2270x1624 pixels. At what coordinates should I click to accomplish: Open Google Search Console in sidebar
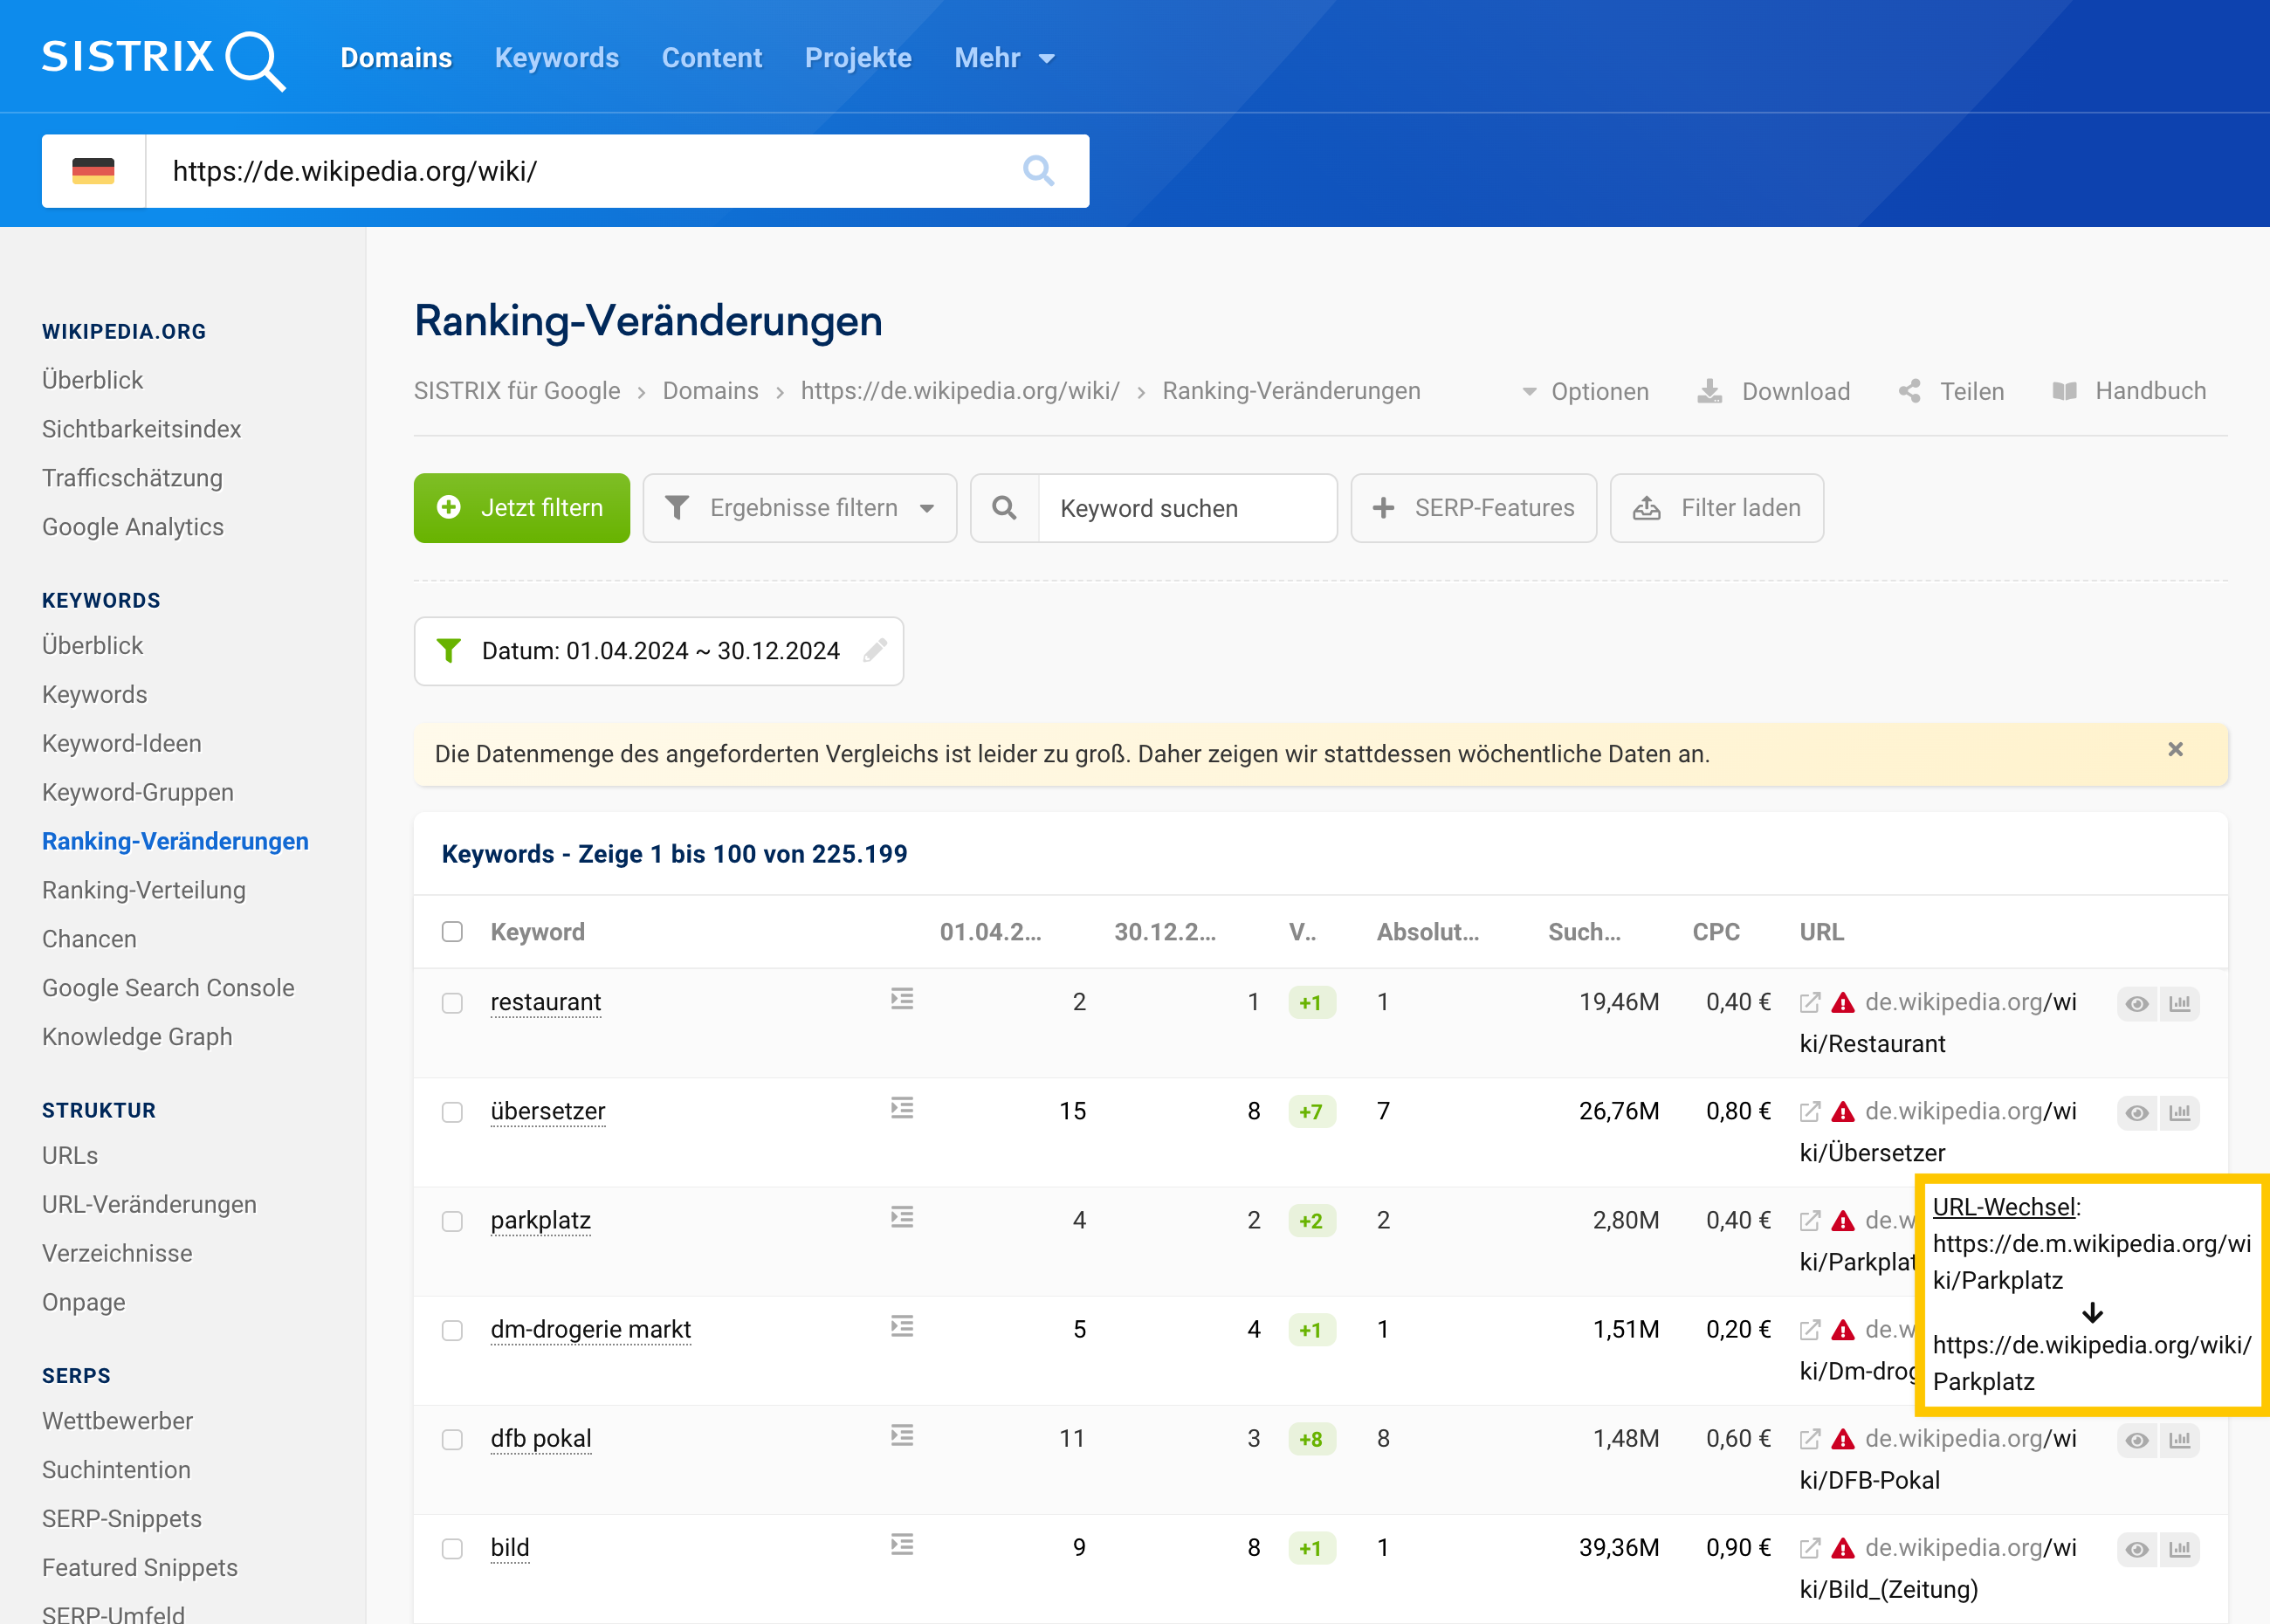(168, 988)
